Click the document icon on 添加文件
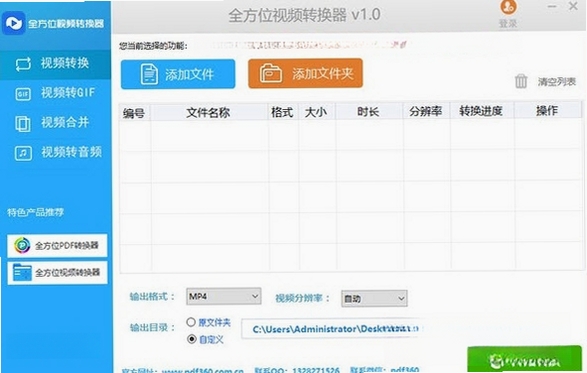The image size is (587, 373). click(149, 74)
